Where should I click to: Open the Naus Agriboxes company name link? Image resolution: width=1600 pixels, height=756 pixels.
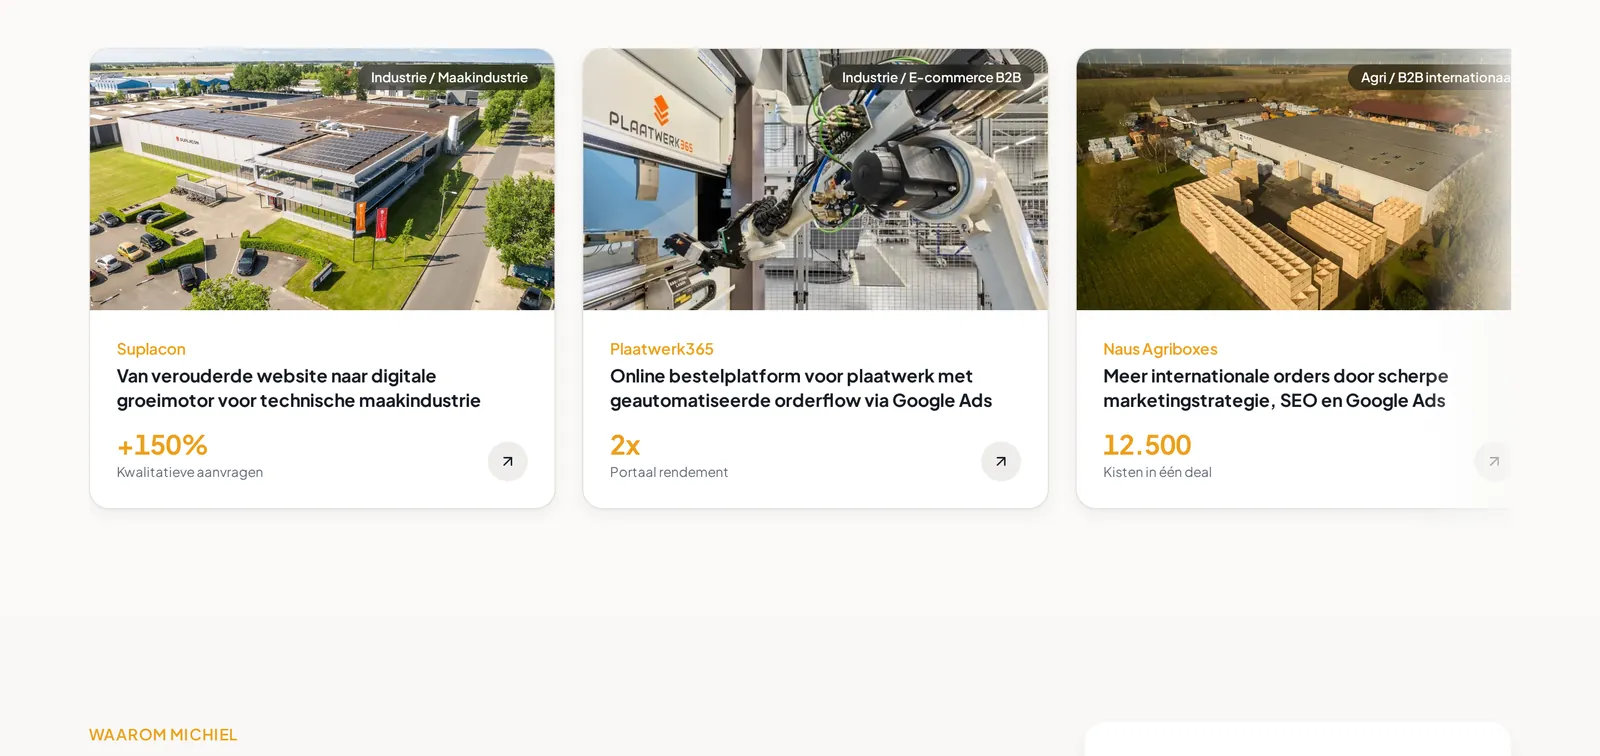[1160, 349]
